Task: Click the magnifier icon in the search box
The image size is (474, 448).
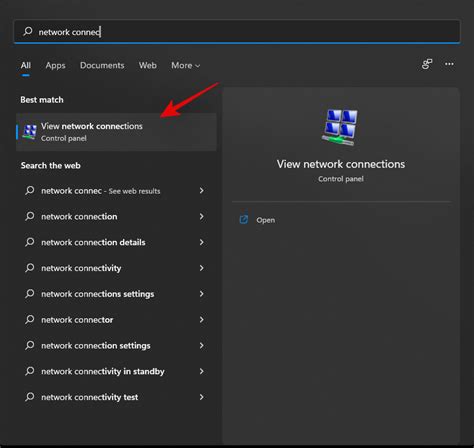Action: coord(28,32)
